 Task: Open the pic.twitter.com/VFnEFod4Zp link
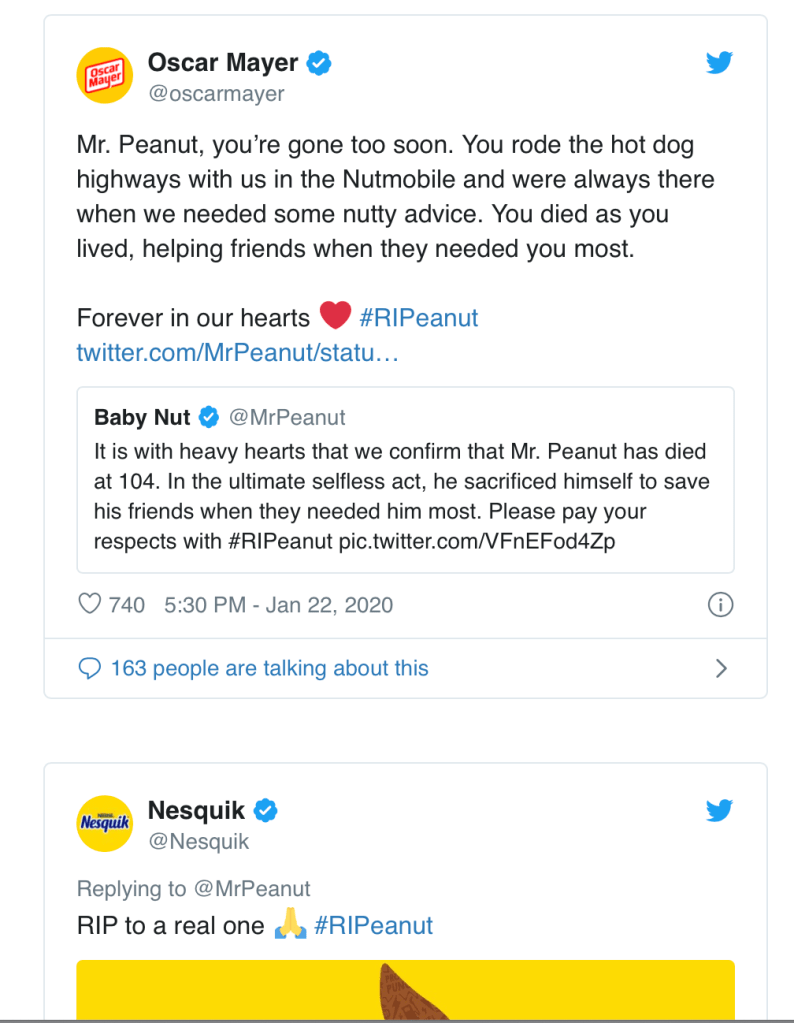[502, 541]
